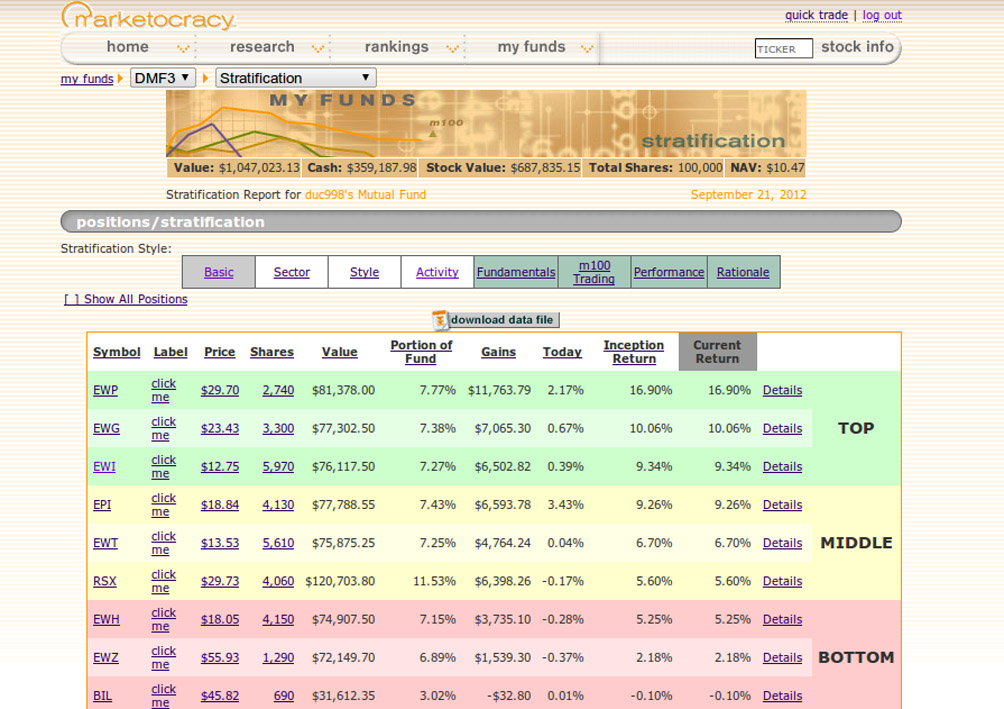
Task: Open the research menu chevron
Action: click(x=318, y=48)
